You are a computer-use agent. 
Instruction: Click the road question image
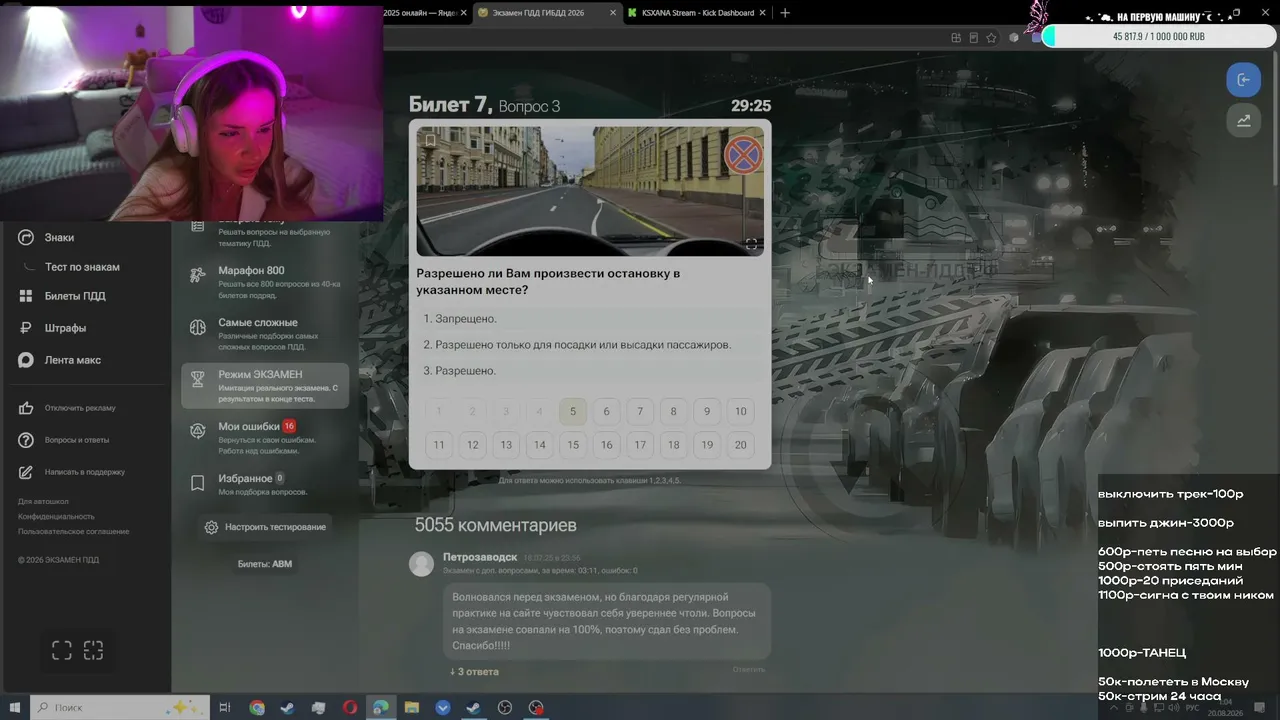[590, 191]
